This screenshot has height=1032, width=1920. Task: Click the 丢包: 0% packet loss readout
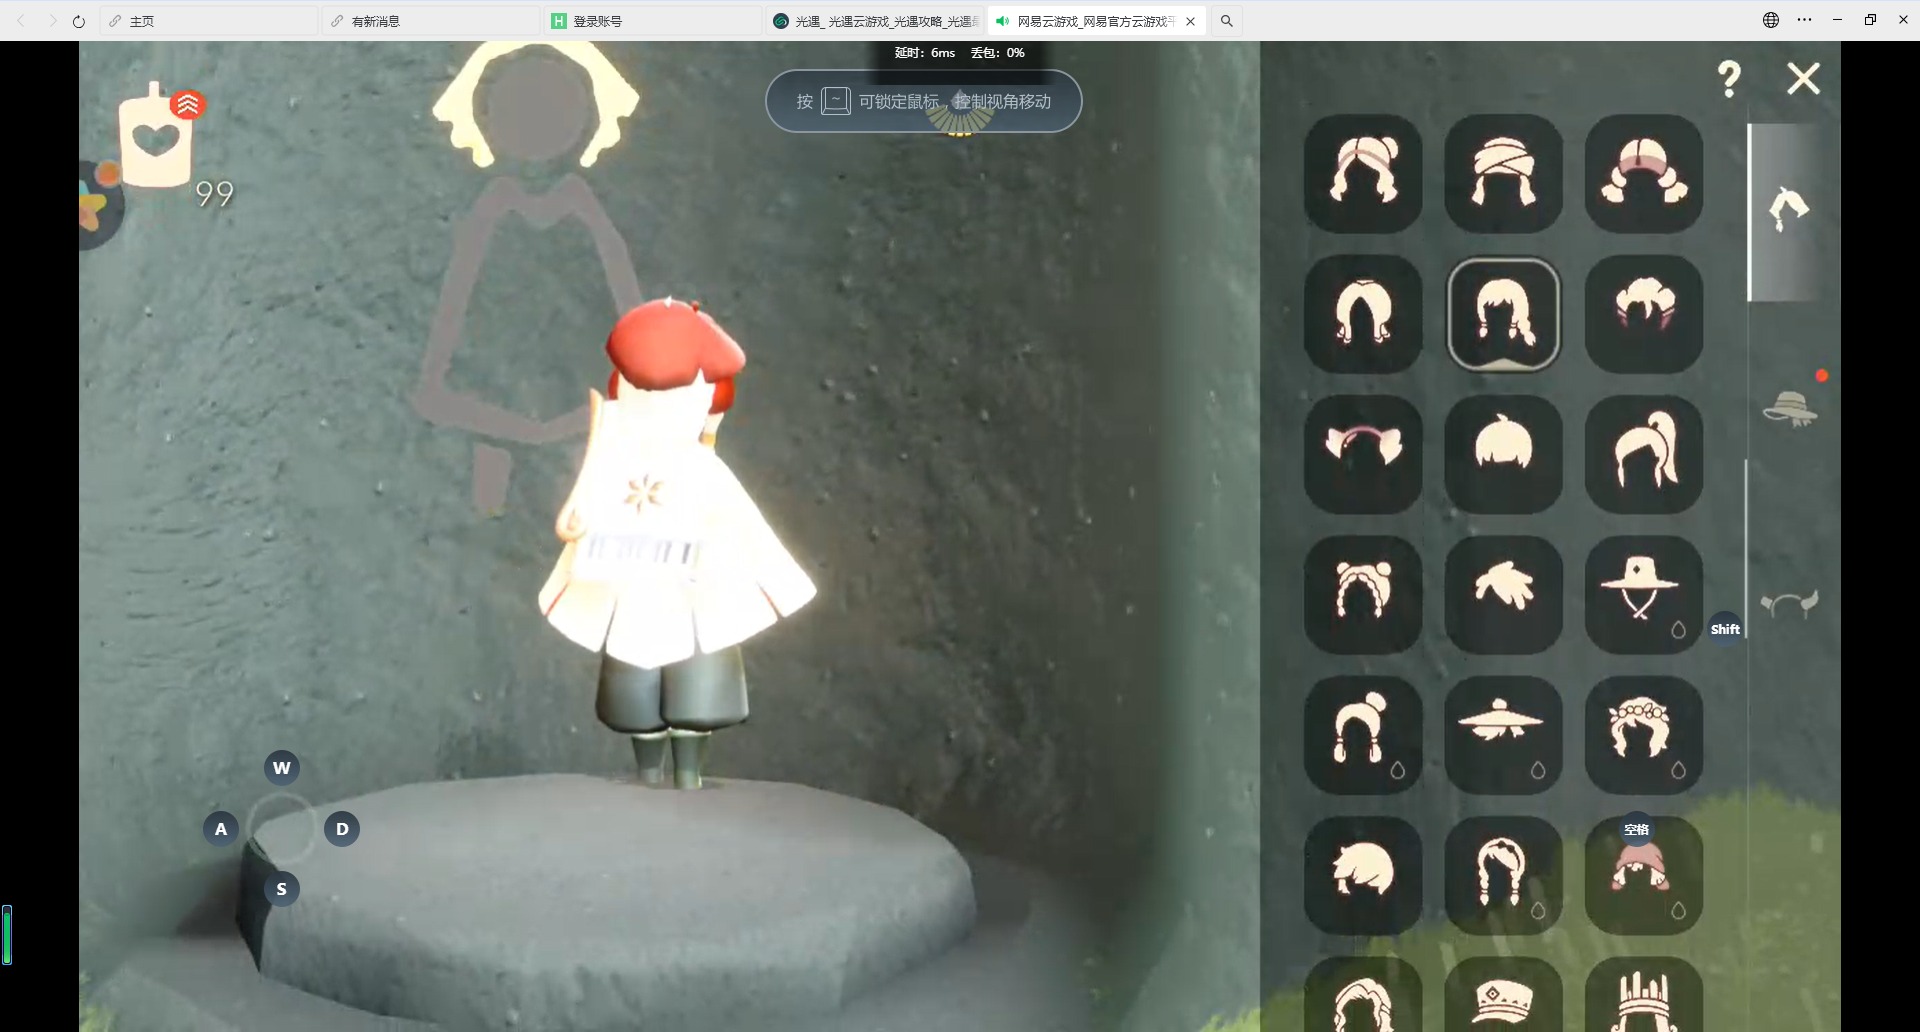998,53
